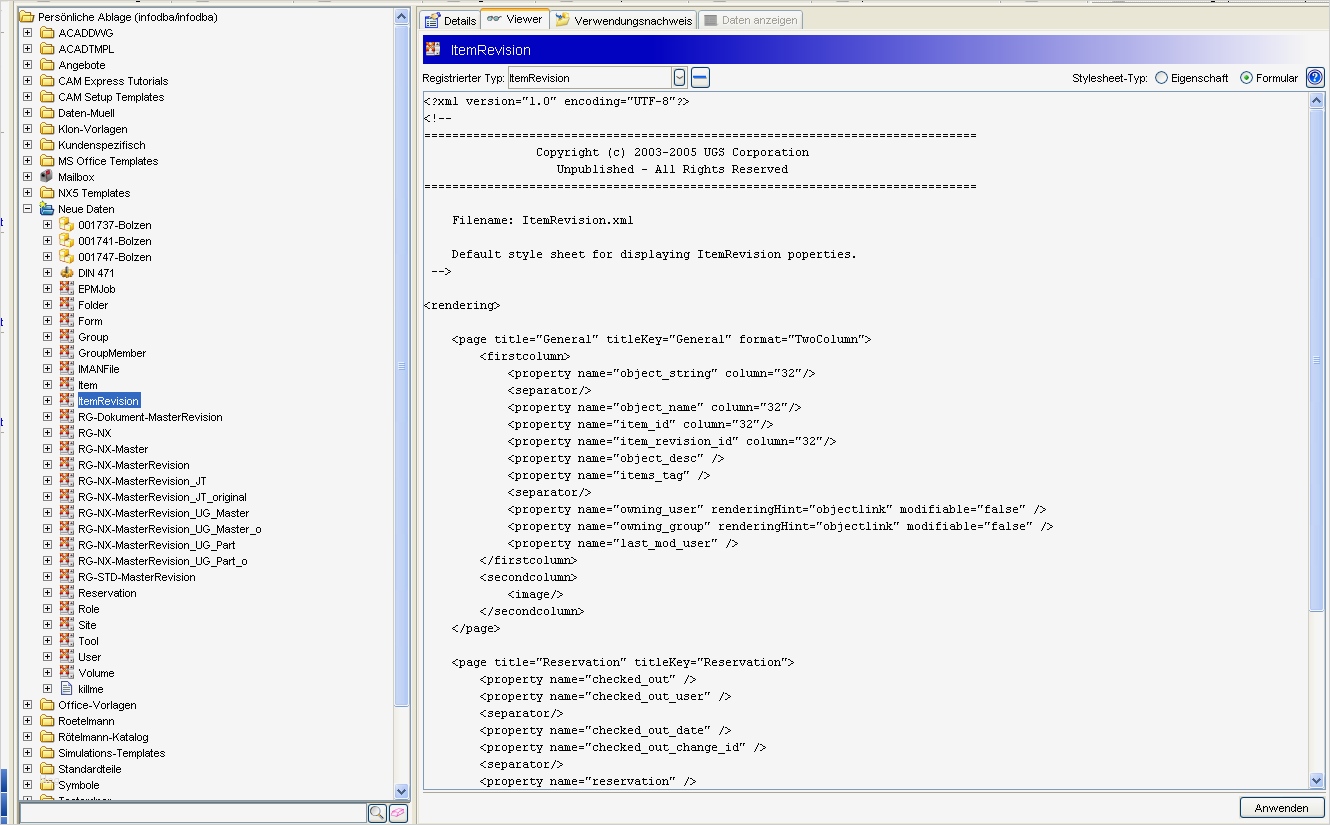
Task: Click the Reservation stylesheet icon
Action: coord(67,593)
